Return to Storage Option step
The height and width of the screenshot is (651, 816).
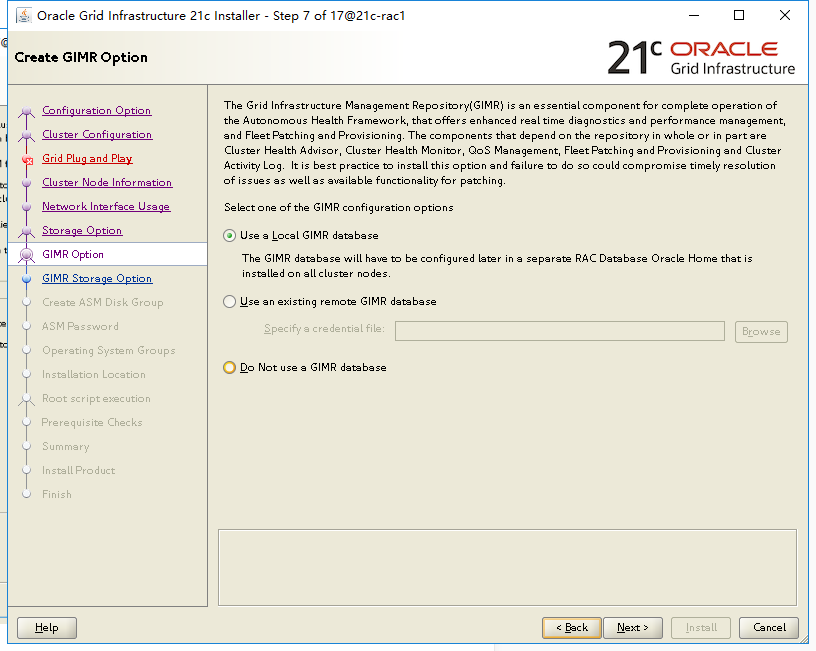click(x=82, y=230)
